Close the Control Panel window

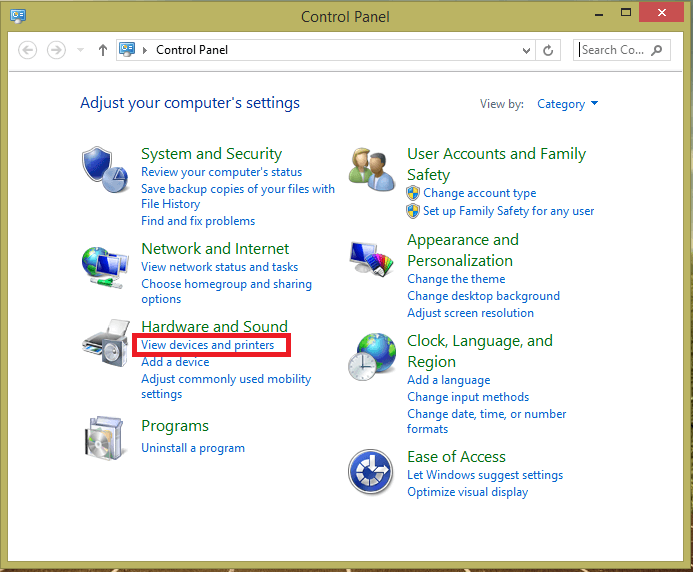pos(662,12)
